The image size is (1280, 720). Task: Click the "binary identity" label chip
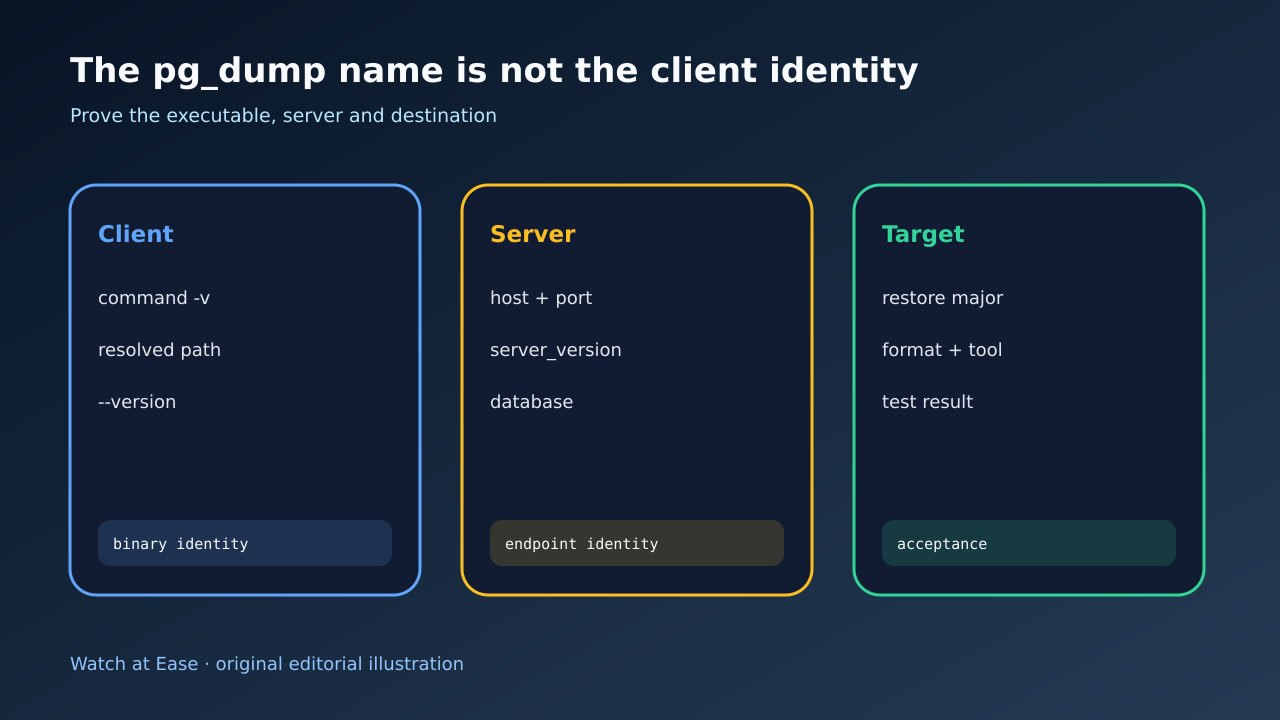tap(245, 543)
